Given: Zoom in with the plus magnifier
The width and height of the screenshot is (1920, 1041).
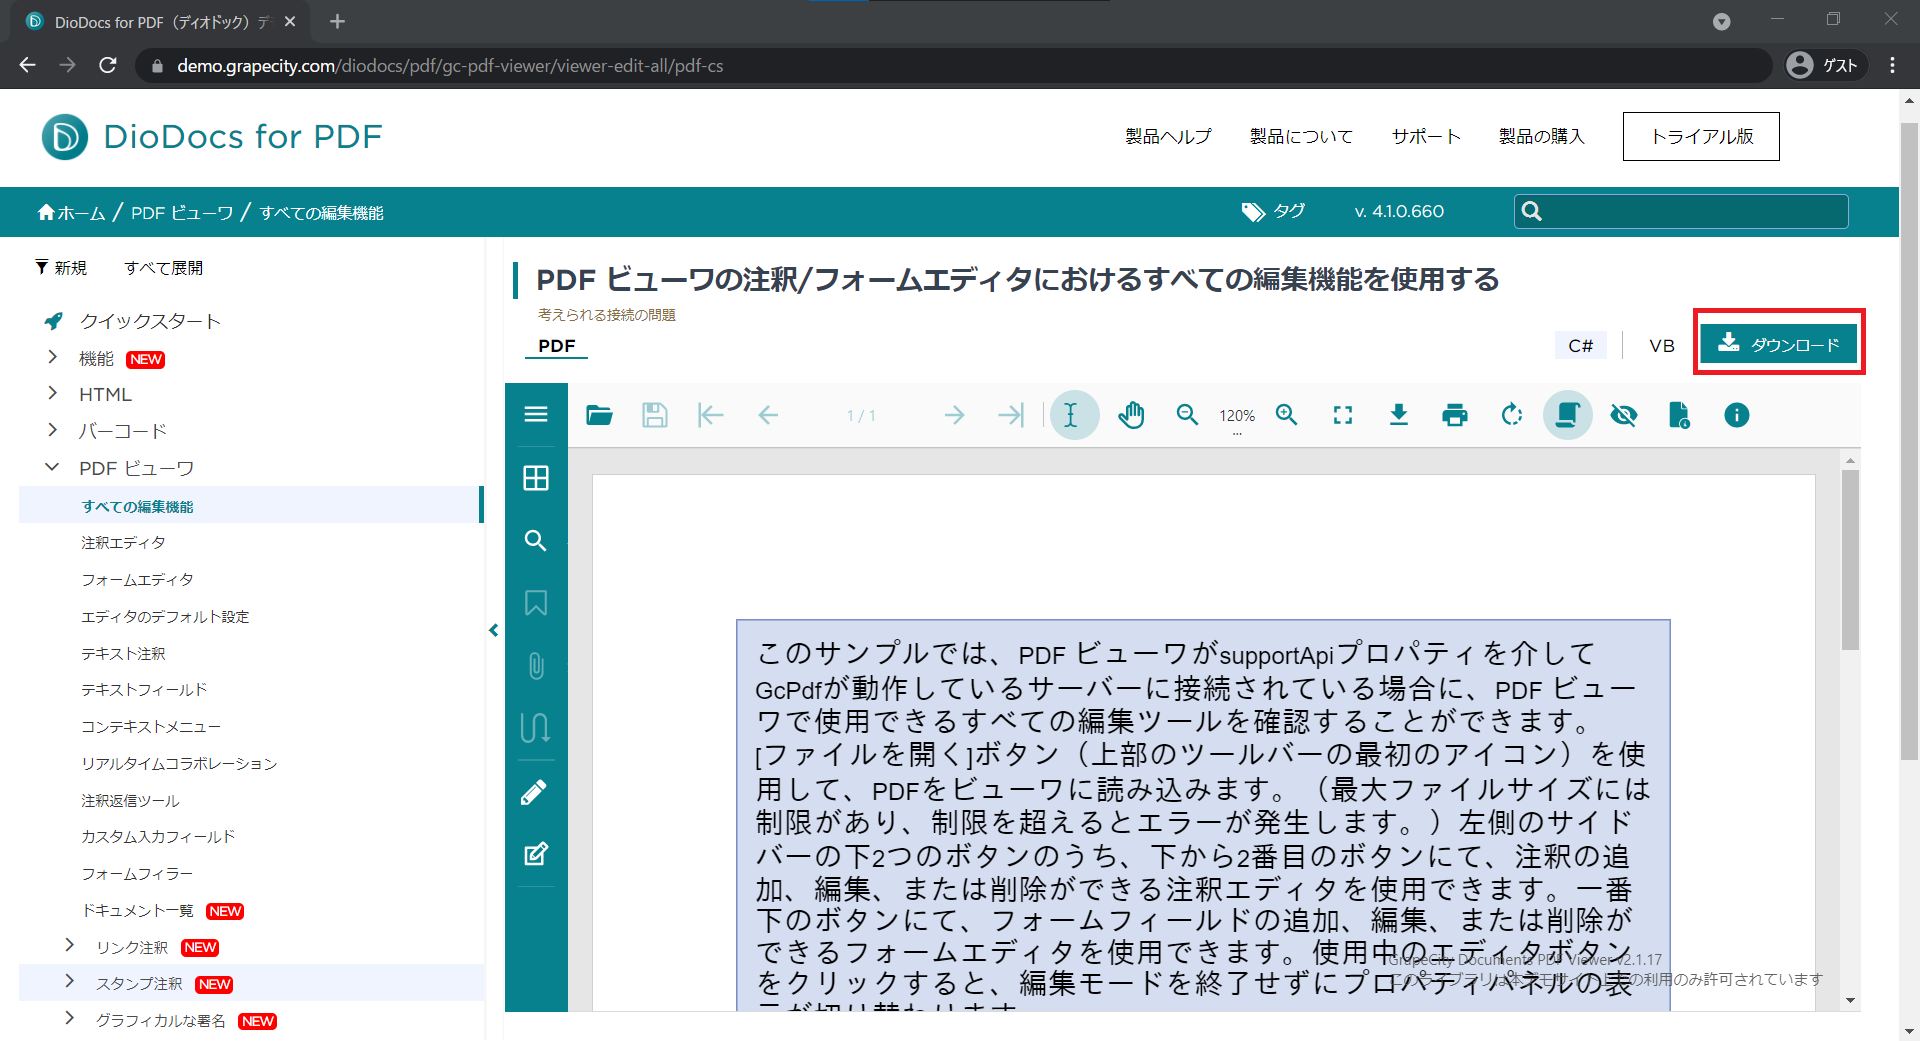Looking at the screenshot, I should [x=1287, y=415].
